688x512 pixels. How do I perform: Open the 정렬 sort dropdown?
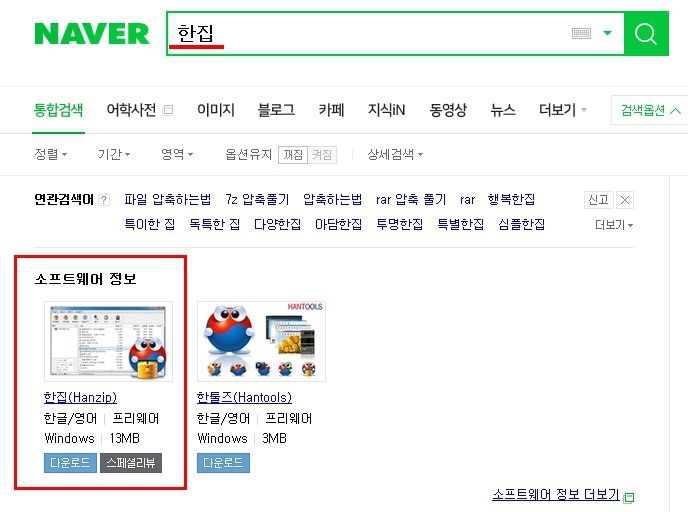click(x=50, y=154)
